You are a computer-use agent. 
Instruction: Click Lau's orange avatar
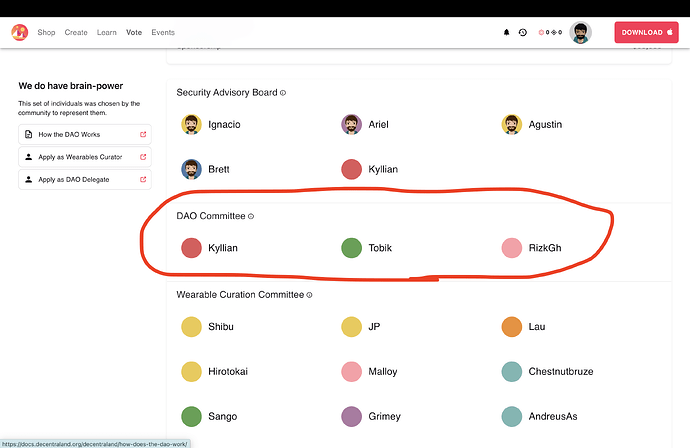pos(512,327)
